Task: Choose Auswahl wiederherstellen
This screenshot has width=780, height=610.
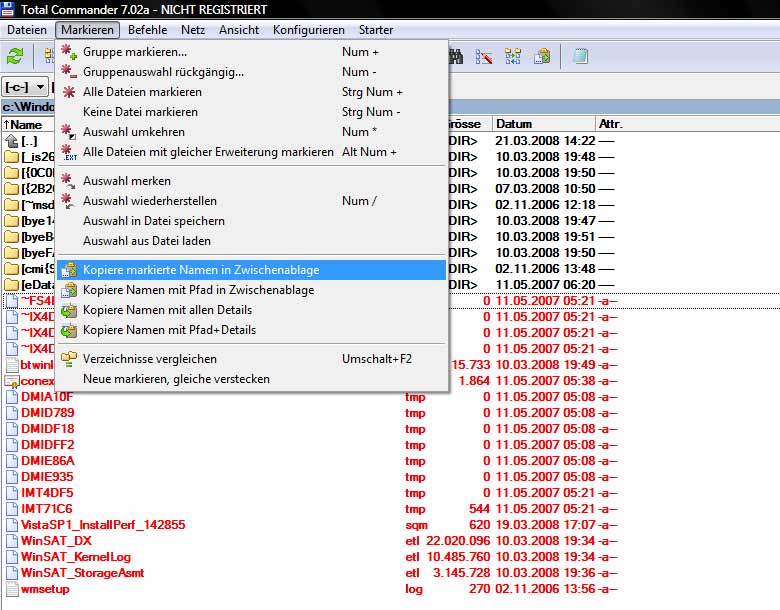Action: [251, 201]
